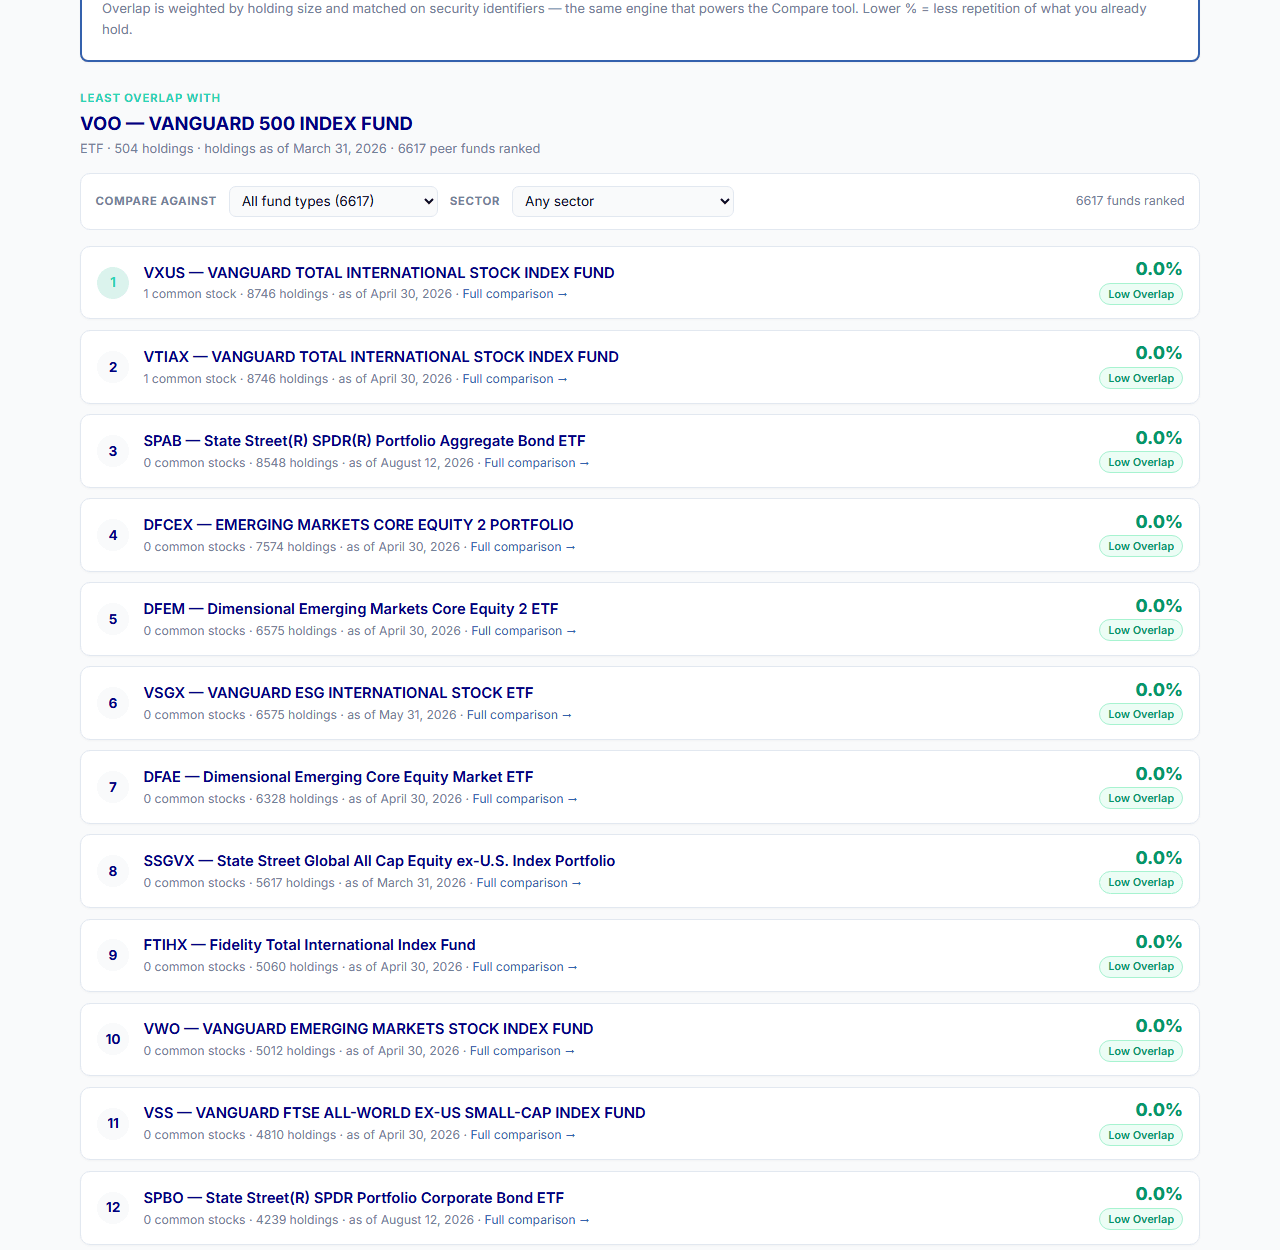
Task: View Full comparison for VTIAX
Action: 515,379
